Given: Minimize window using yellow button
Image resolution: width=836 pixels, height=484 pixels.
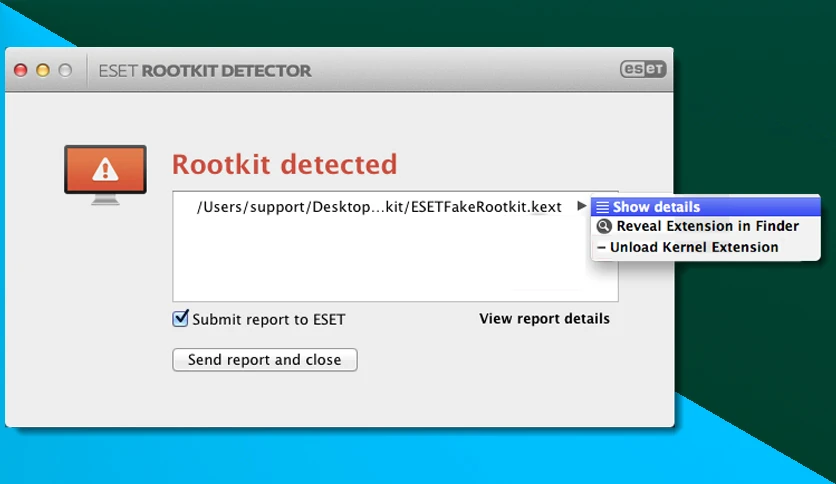Looking at the screenshot, I should click(x=43, y=70).
